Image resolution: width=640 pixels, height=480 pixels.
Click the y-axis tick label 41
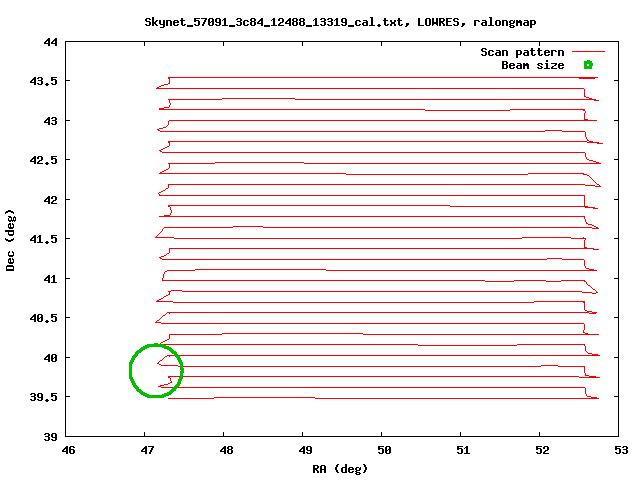[x=51, y=279]
